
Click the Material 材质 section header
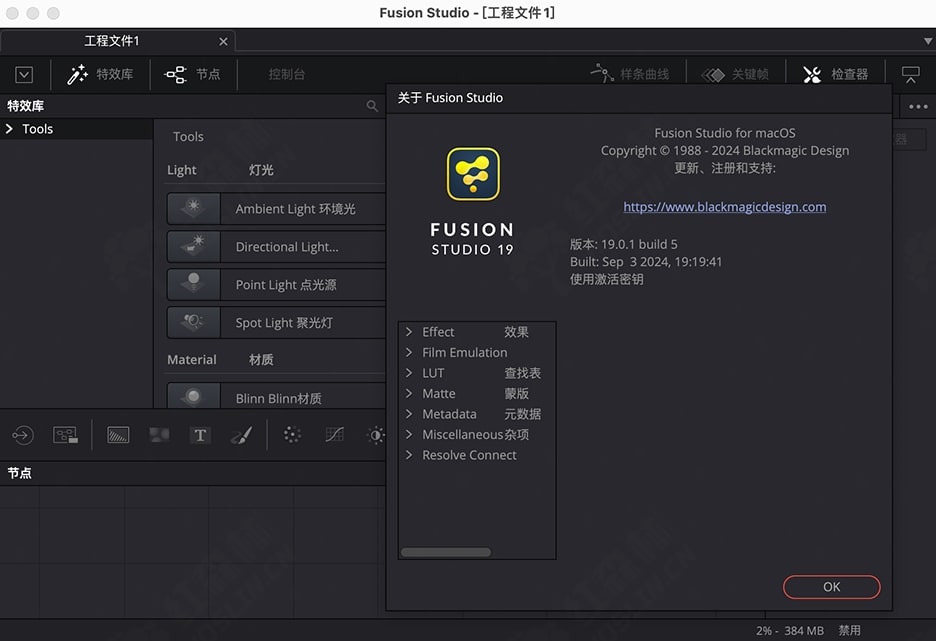220,360
